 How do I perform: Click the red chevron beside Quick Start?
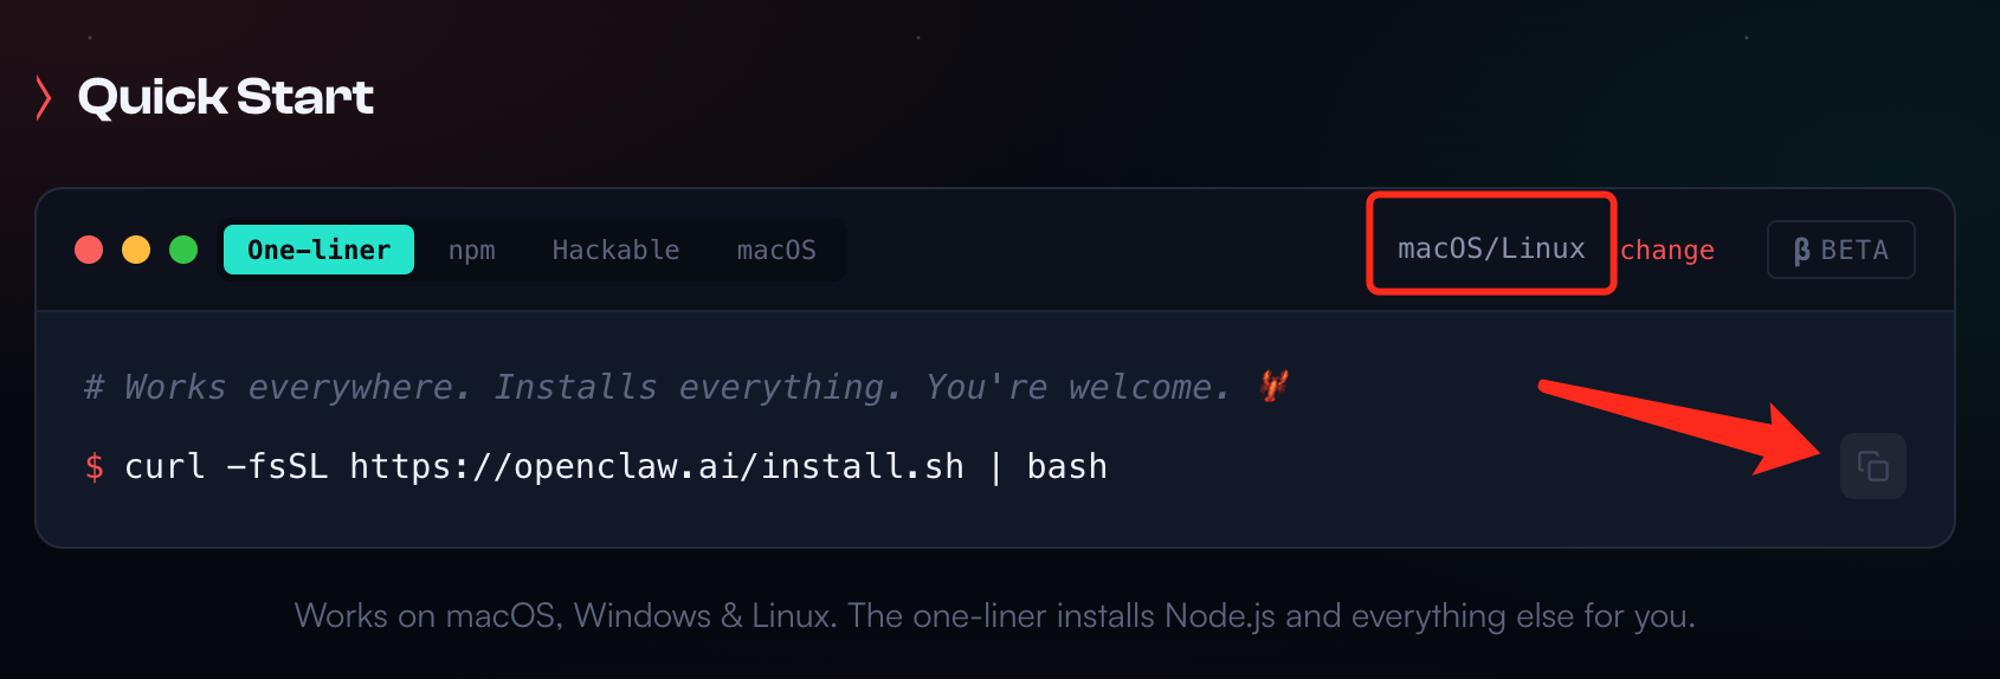(43, 98)
